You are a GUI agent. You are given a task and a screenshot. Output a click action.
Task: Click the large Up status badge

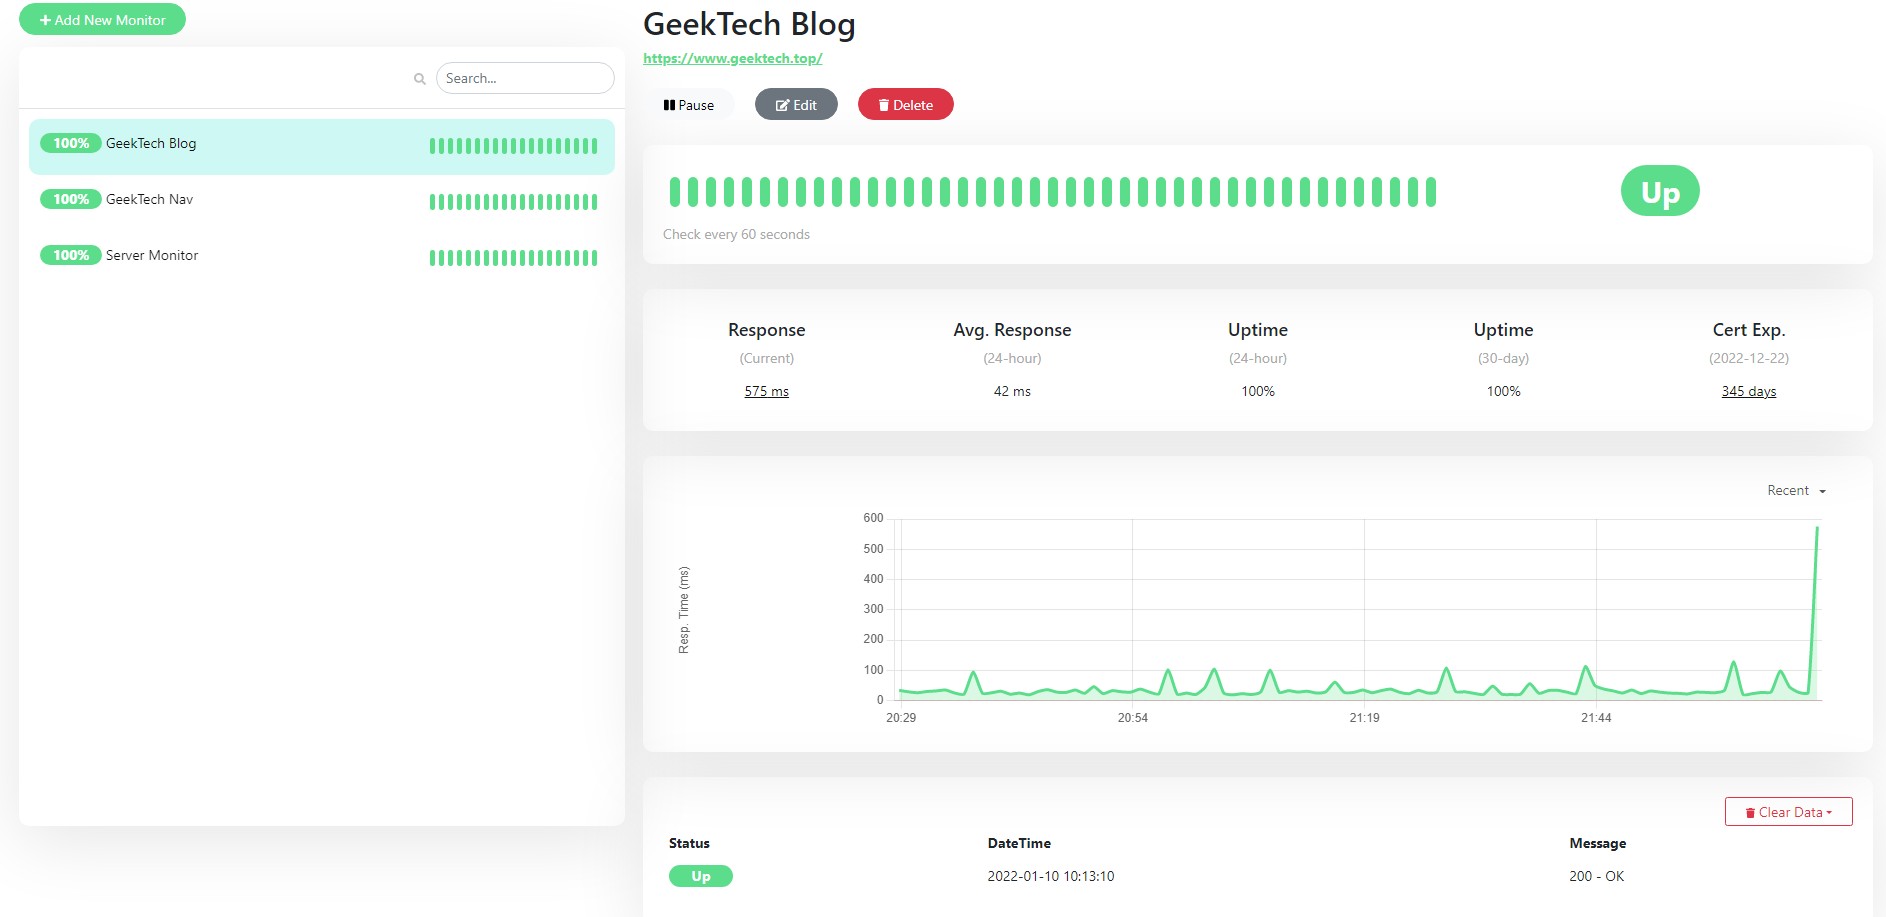coord(1659,191)
